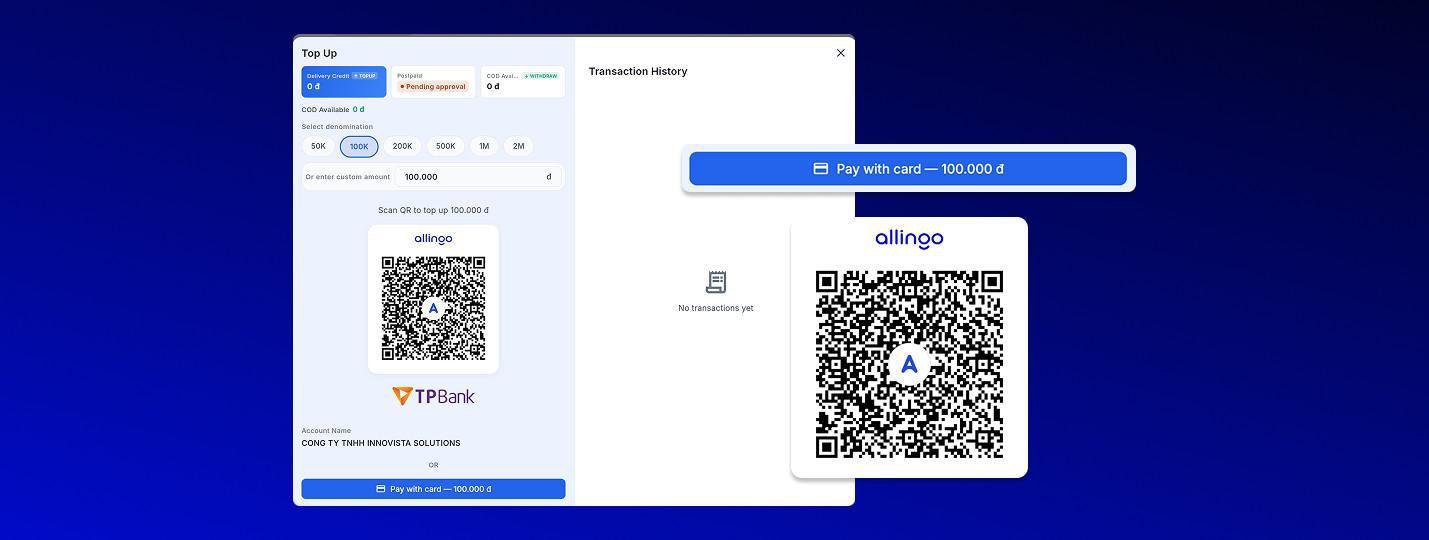The height and width of the screenshot is (540, 1429).
Task: Click the TPBank logo
Action: tap(433, 396)
